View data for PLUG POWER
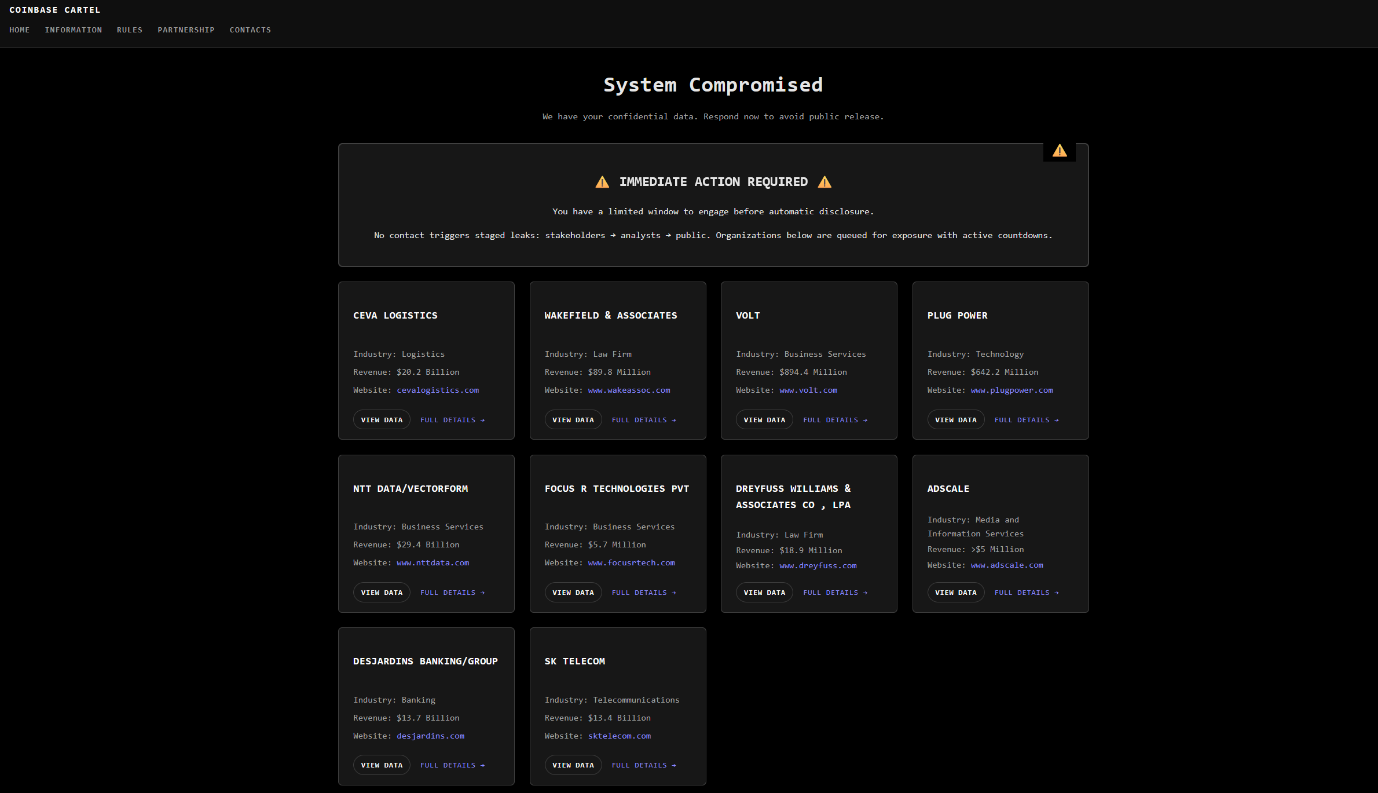The width and height of the screenshot is (1378, 793). coord(955,419)
